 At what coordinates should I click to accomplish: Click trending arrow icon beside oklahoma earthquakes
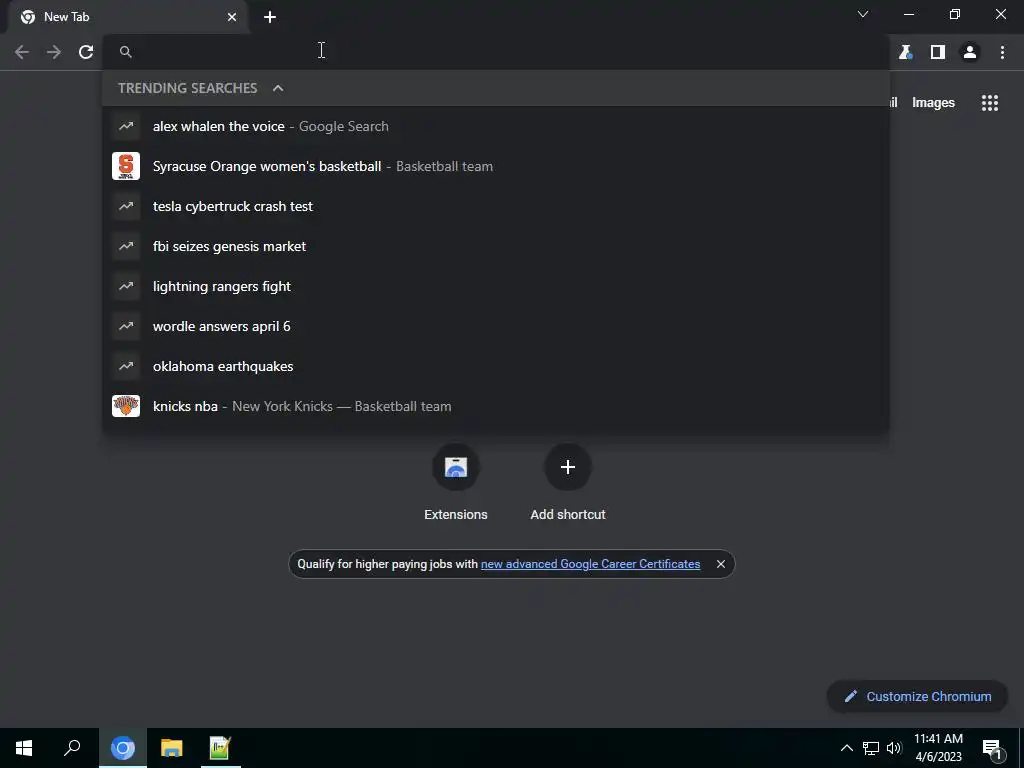126,366
